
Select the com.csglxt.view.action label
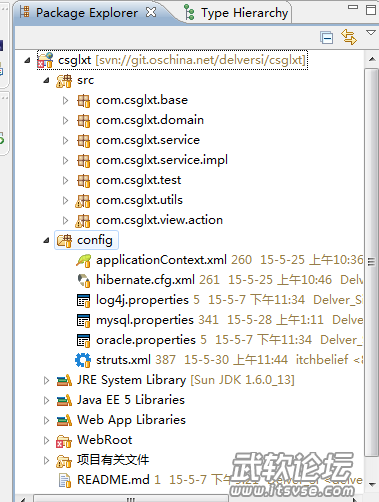click(159, 220)
